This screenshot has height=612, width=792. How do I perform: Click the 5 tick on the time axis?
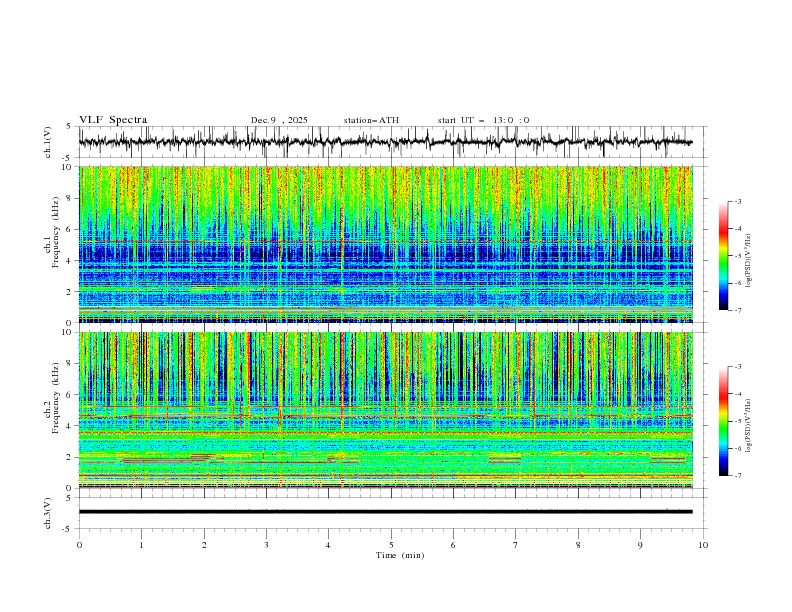point(391,546)
